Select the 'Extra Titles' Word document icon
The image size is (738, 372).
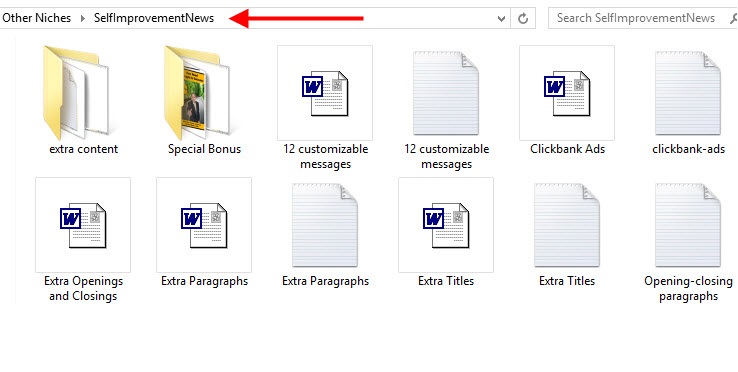(x=446, y=225)
